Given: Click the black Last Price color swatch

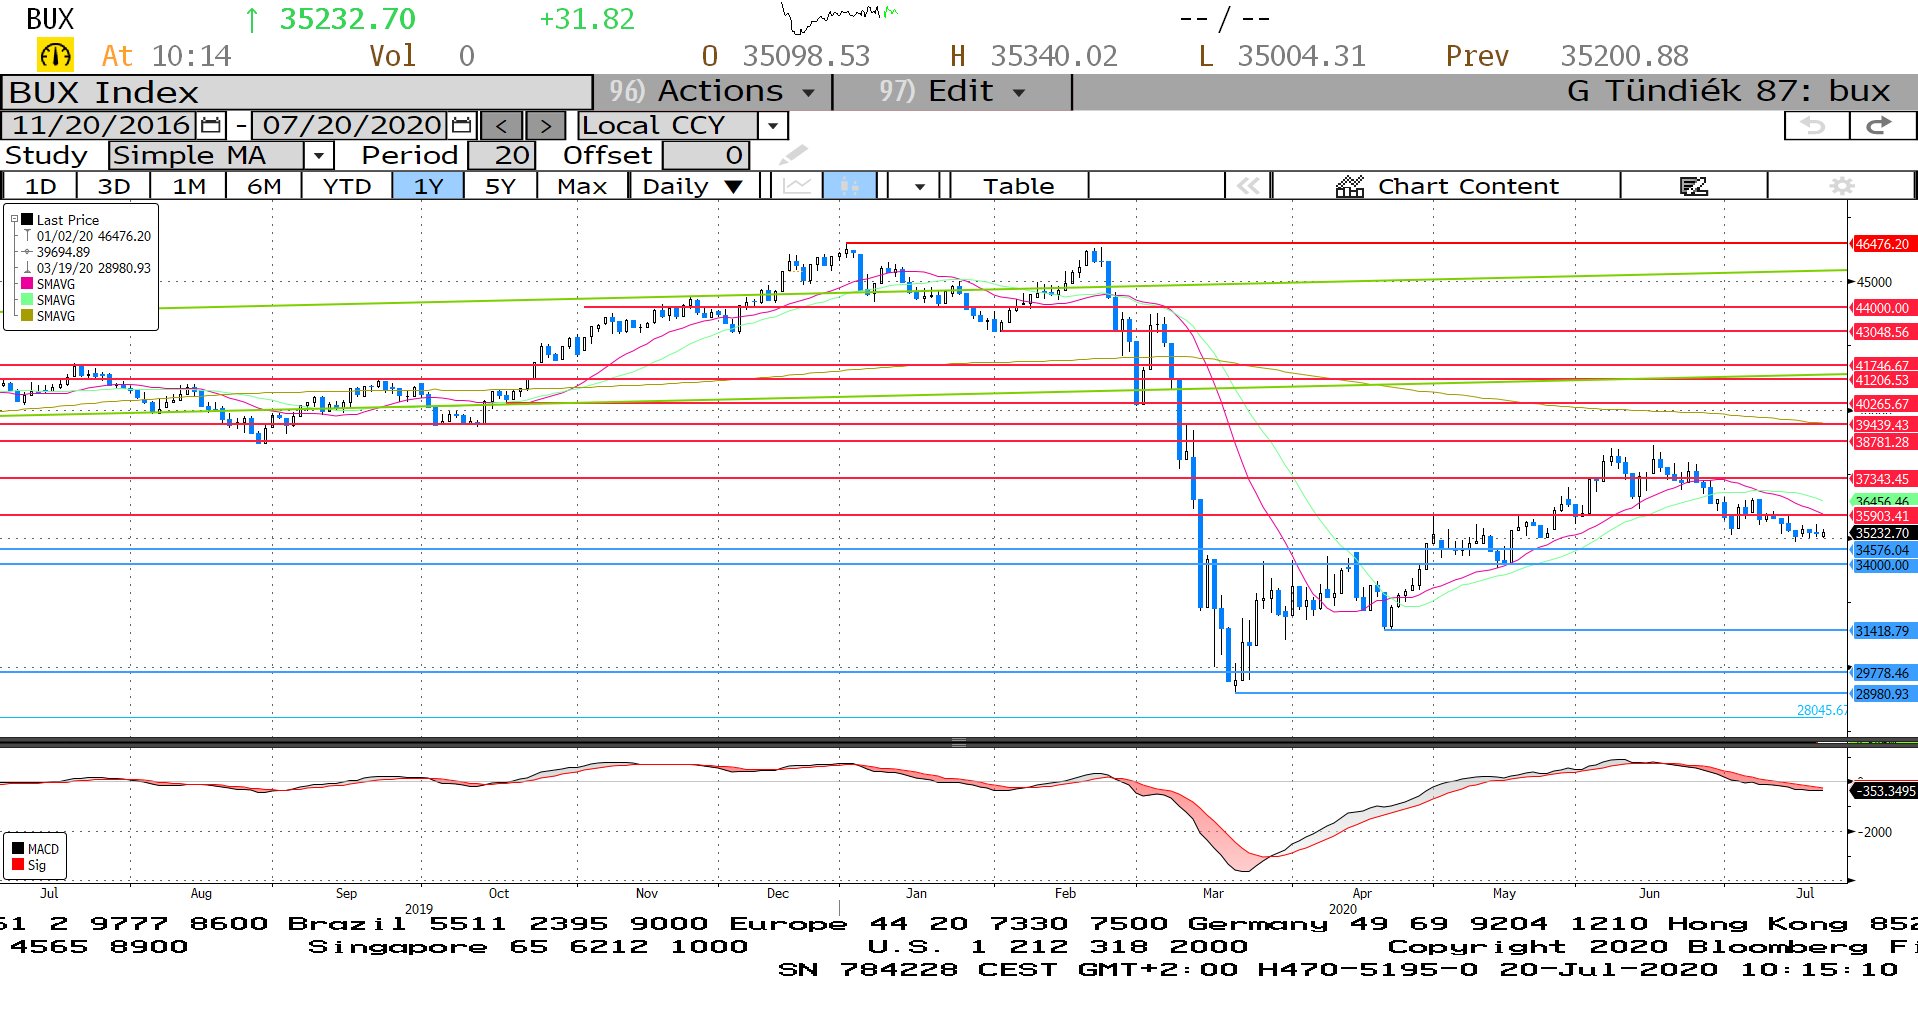Looking at the screenshot, I should pos(27,219).
